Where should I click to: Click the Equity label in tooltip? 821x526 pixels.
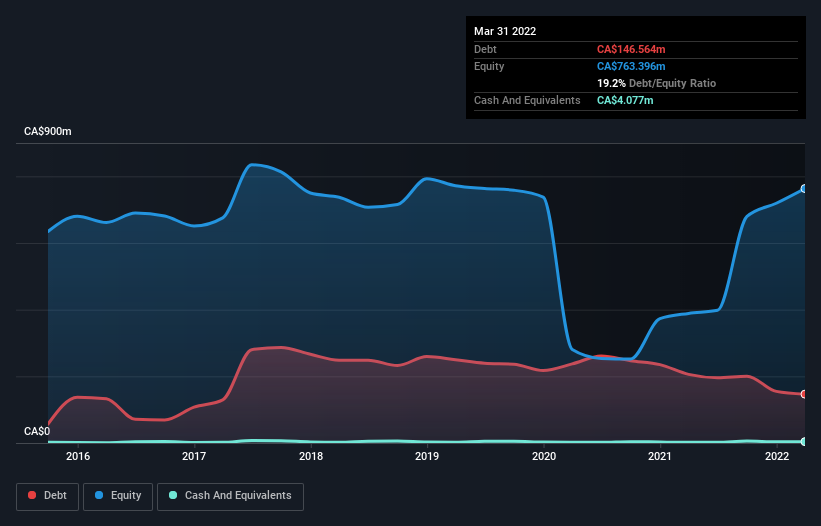489,66
